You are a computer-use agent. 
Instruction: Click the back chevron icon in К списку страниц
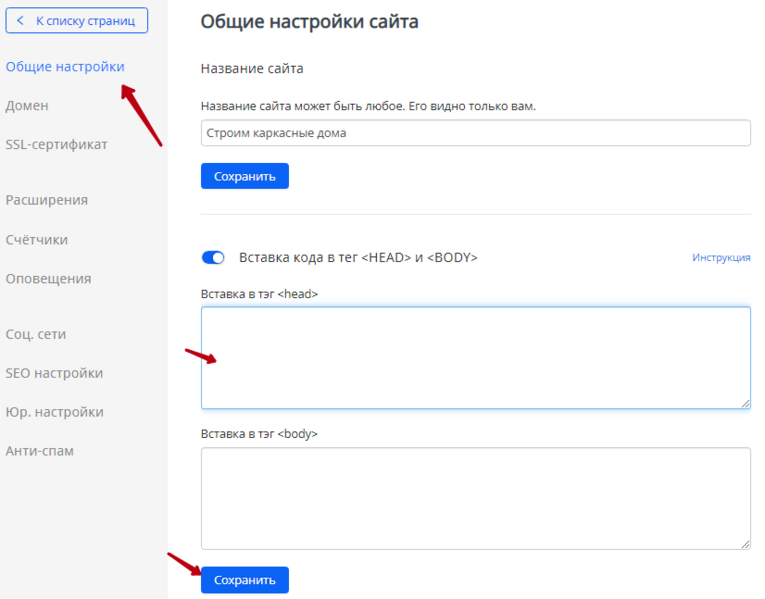20,20
